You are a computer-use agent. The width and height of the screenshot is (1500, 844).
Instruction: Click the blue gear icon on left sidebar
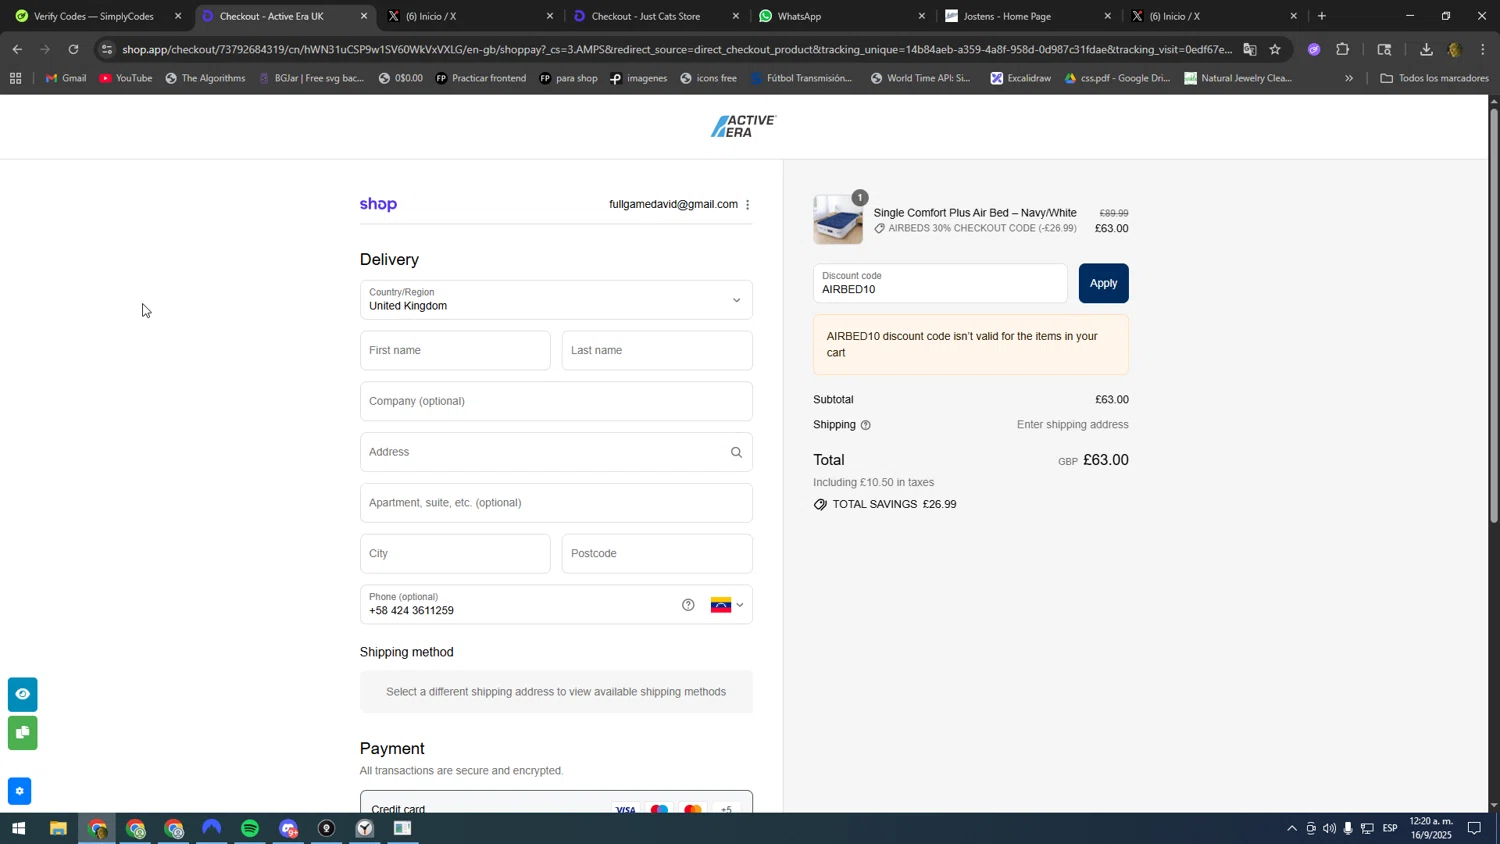click(x=19, y=791)
